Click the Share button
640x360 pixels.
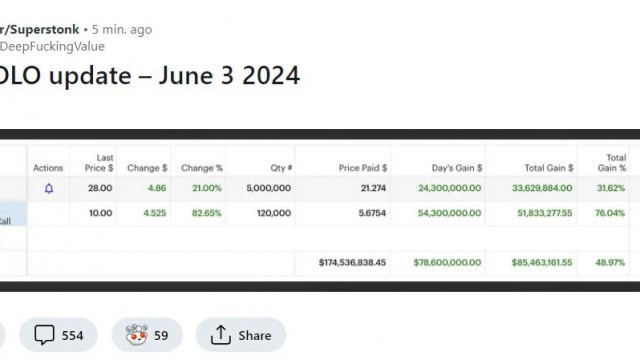241,335
